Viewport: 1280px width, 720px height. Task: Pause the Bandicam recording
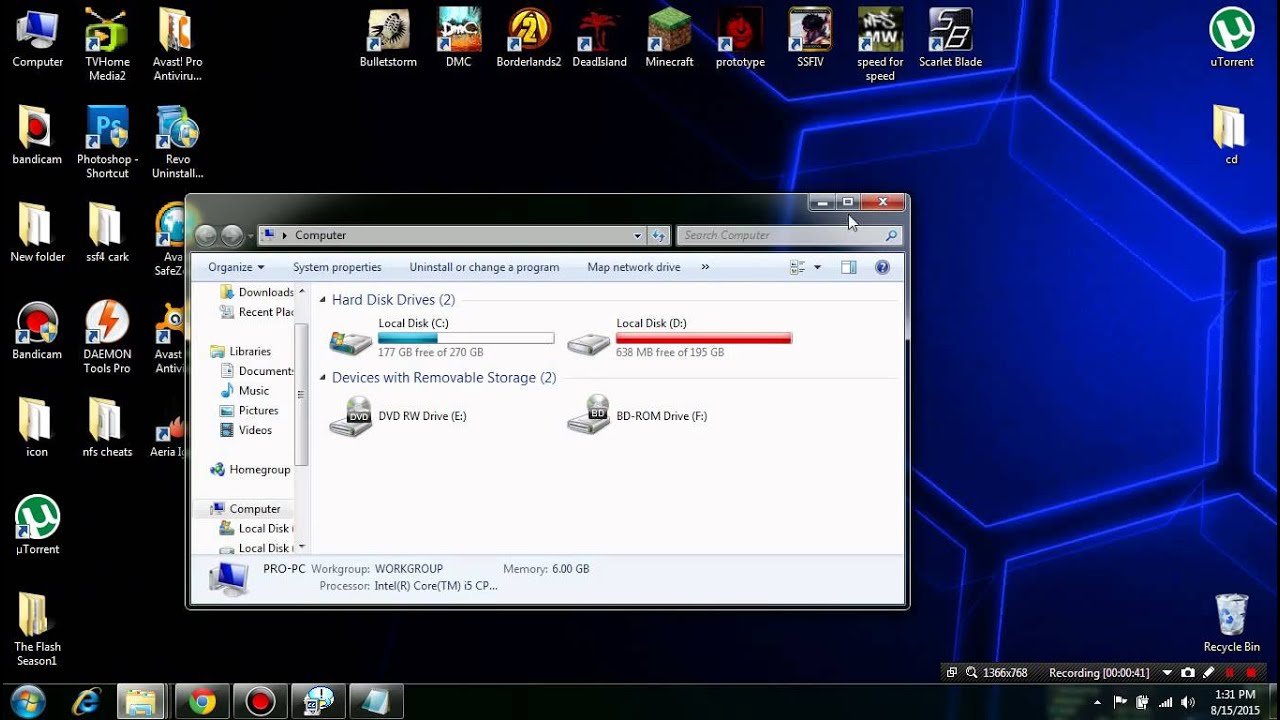[1230, 672]
